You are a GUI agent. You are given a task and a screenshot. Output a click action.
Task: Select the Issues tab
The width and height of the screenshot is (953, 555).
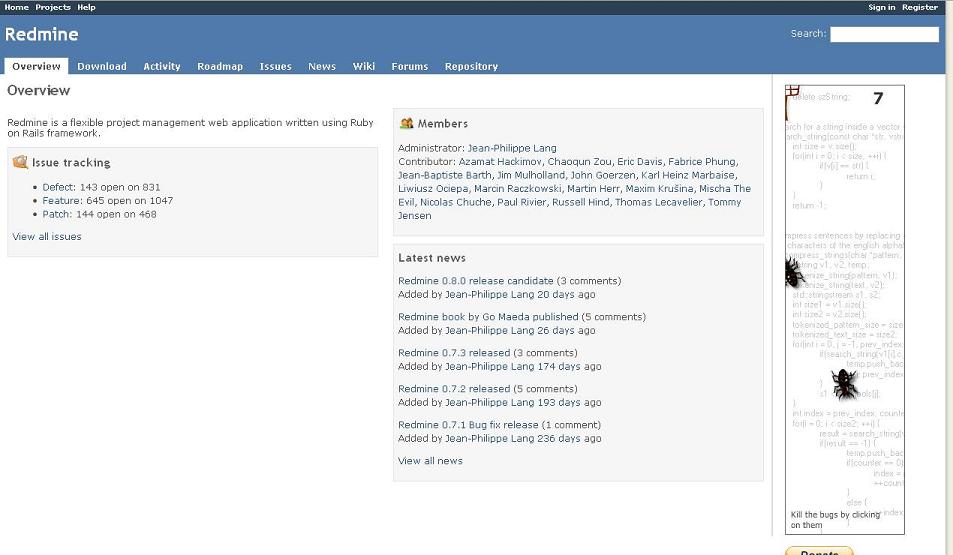(x=275, y=66)
